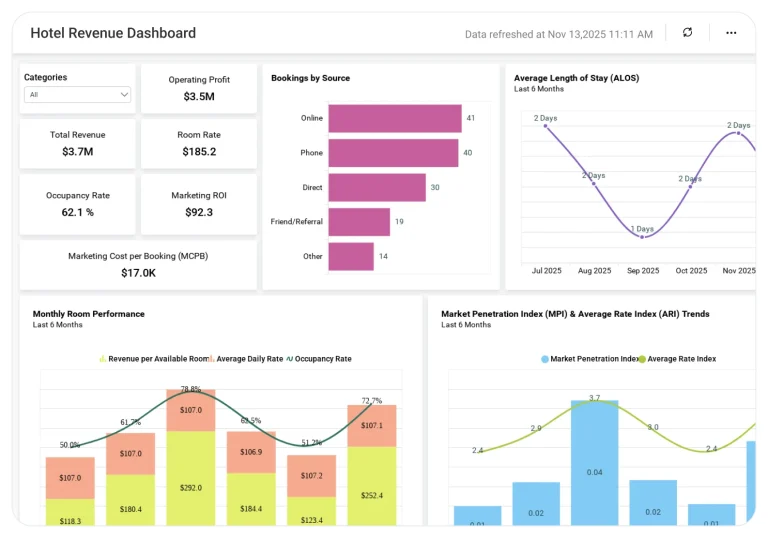
Task: Select the Operating Profit $3.5M card
Action: [x=199, y=88]
